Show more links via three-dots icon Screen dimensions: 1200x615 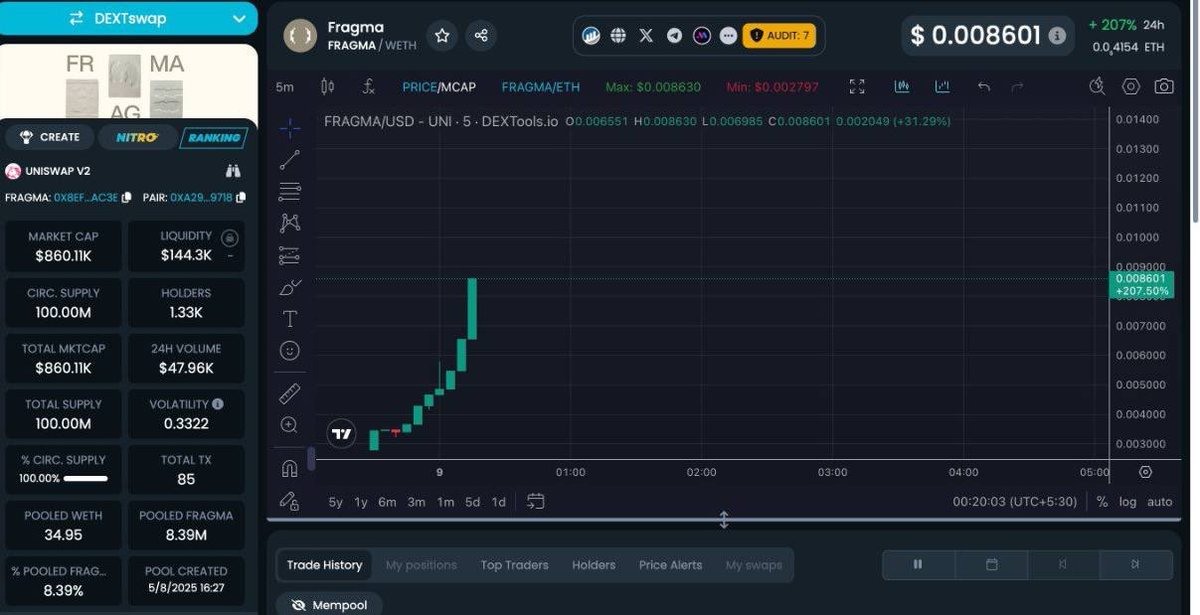(x=729, y=36)
